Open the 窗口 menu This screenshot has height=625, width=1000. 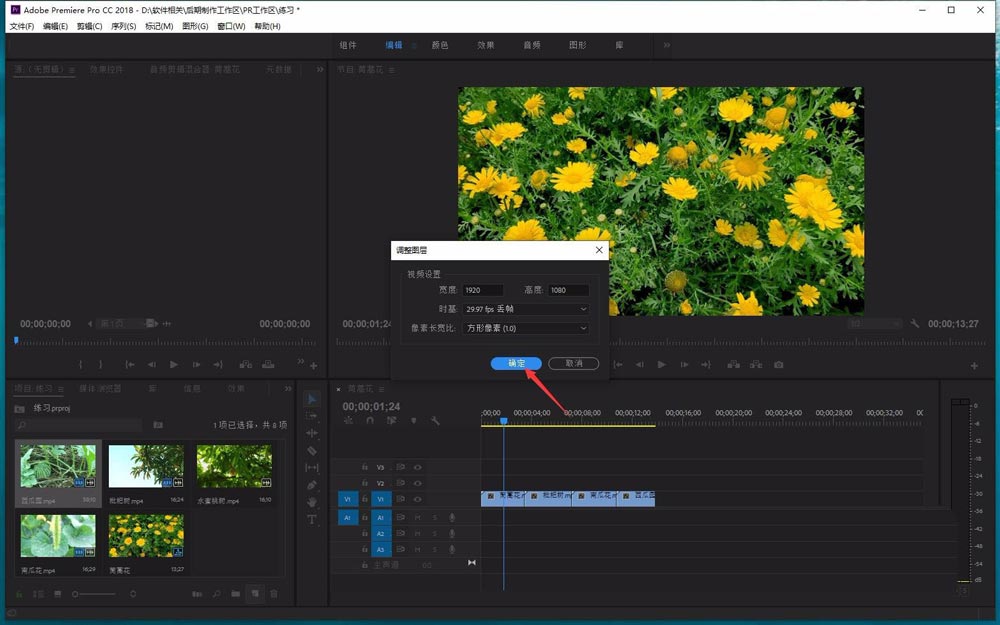(230, 26)
